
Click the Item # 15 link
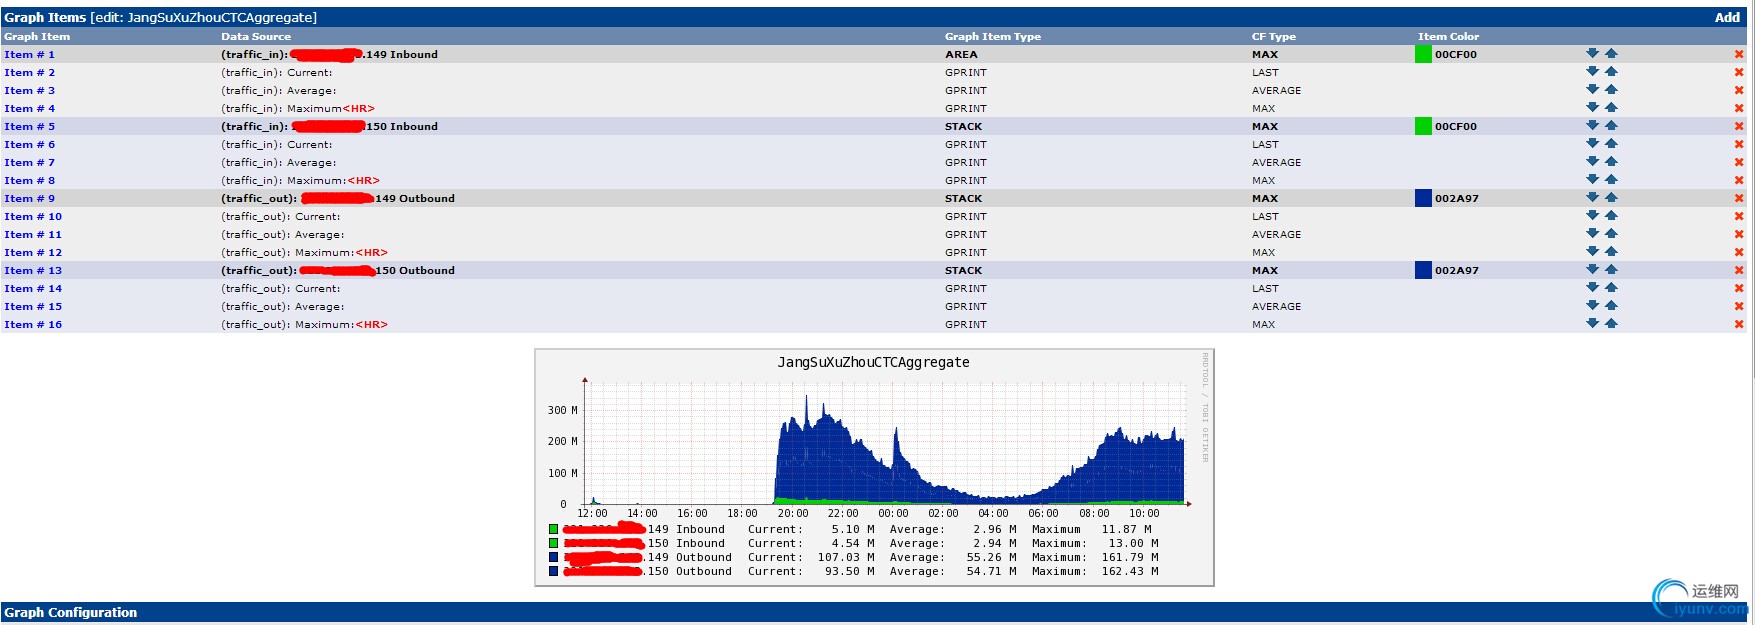[33, 307]
